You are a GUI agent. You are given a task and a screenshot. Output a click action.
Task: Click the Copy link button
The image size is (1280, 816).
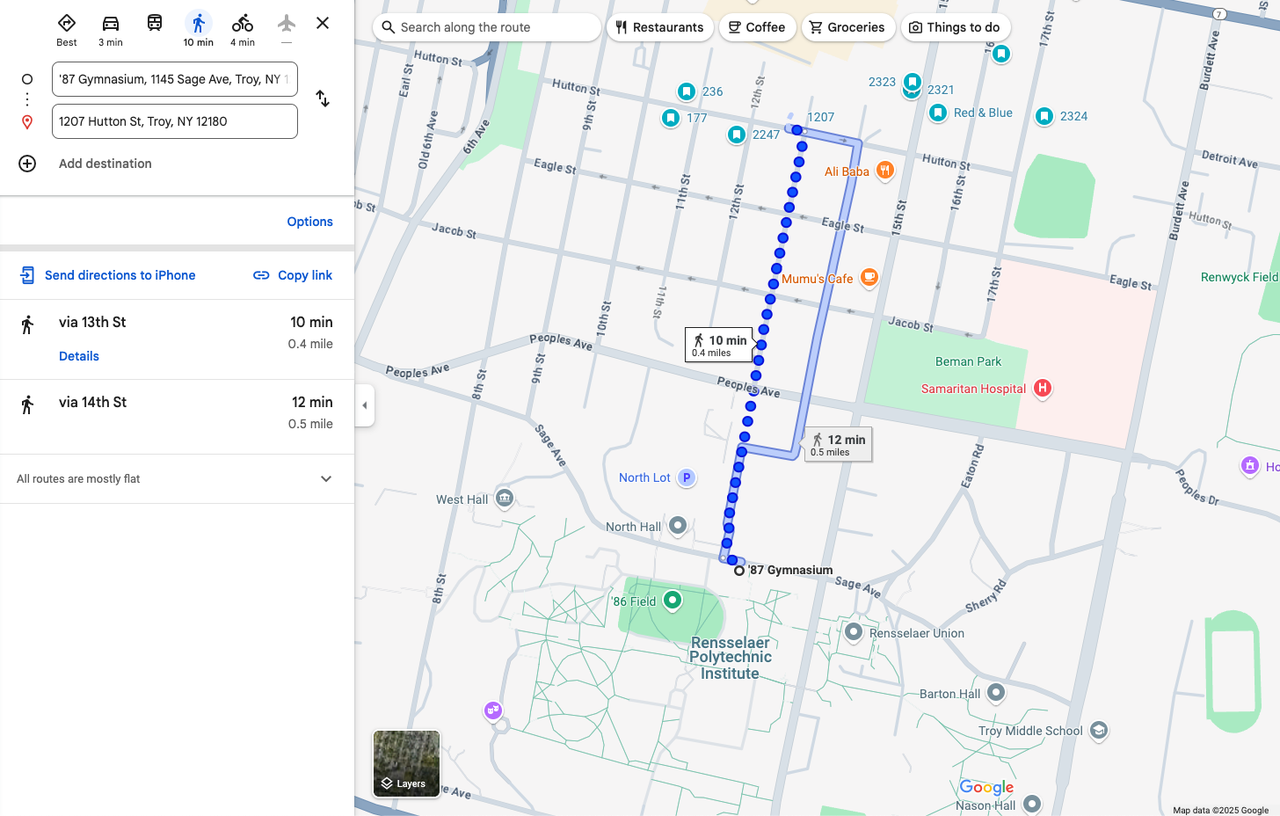pos(293,275)
